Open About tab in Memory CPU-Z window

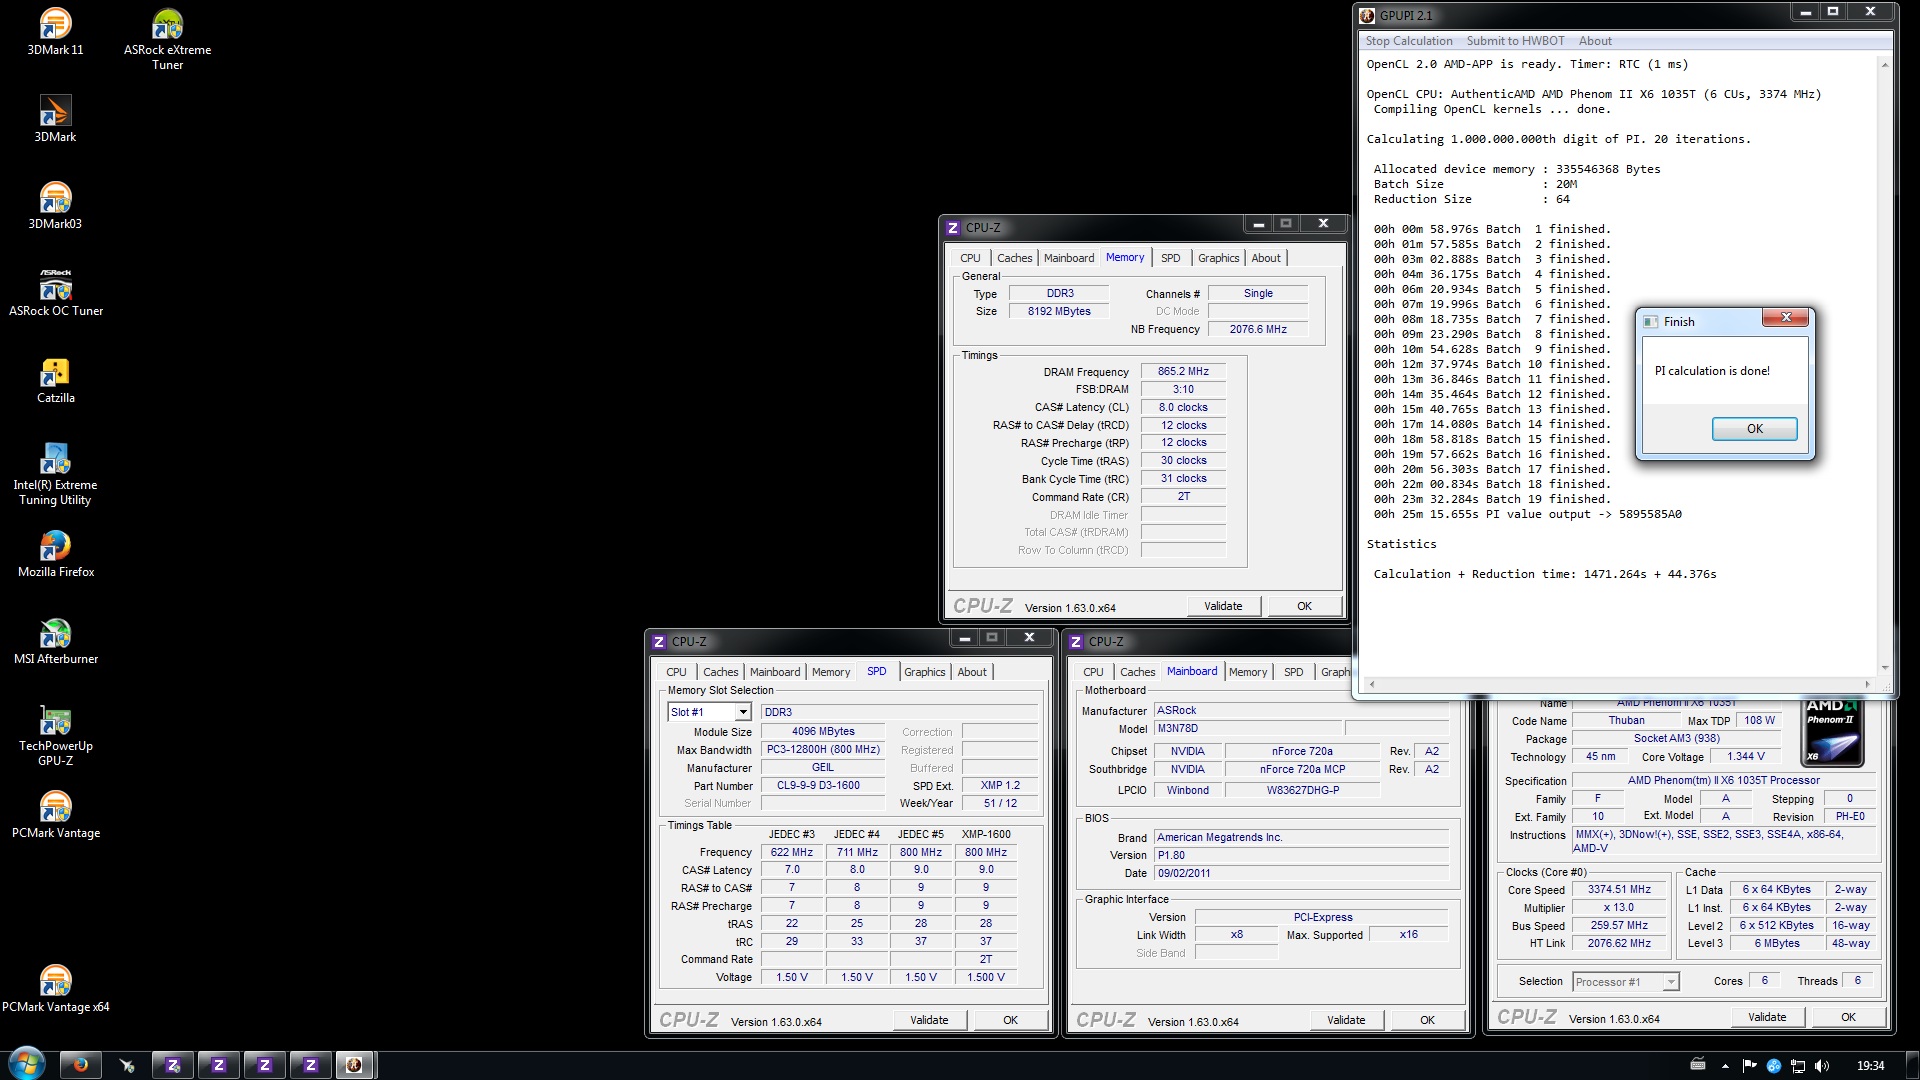1266,258
